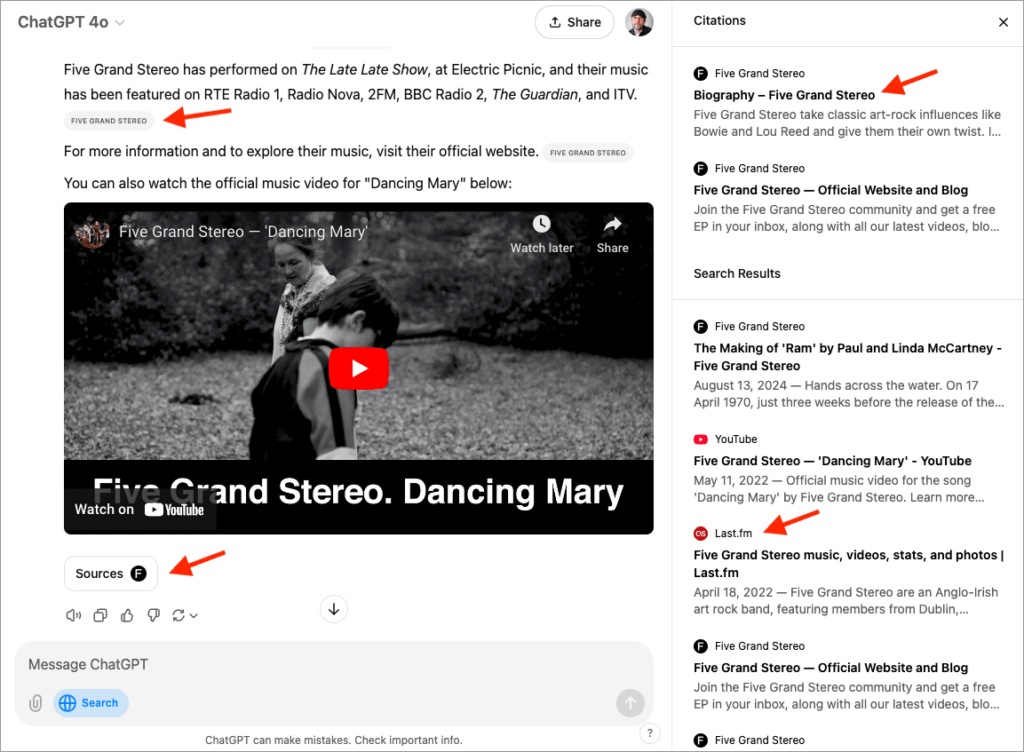The image size is (1024, 752).
Task: Expand the regenerate options chevron
Action: 194,616
